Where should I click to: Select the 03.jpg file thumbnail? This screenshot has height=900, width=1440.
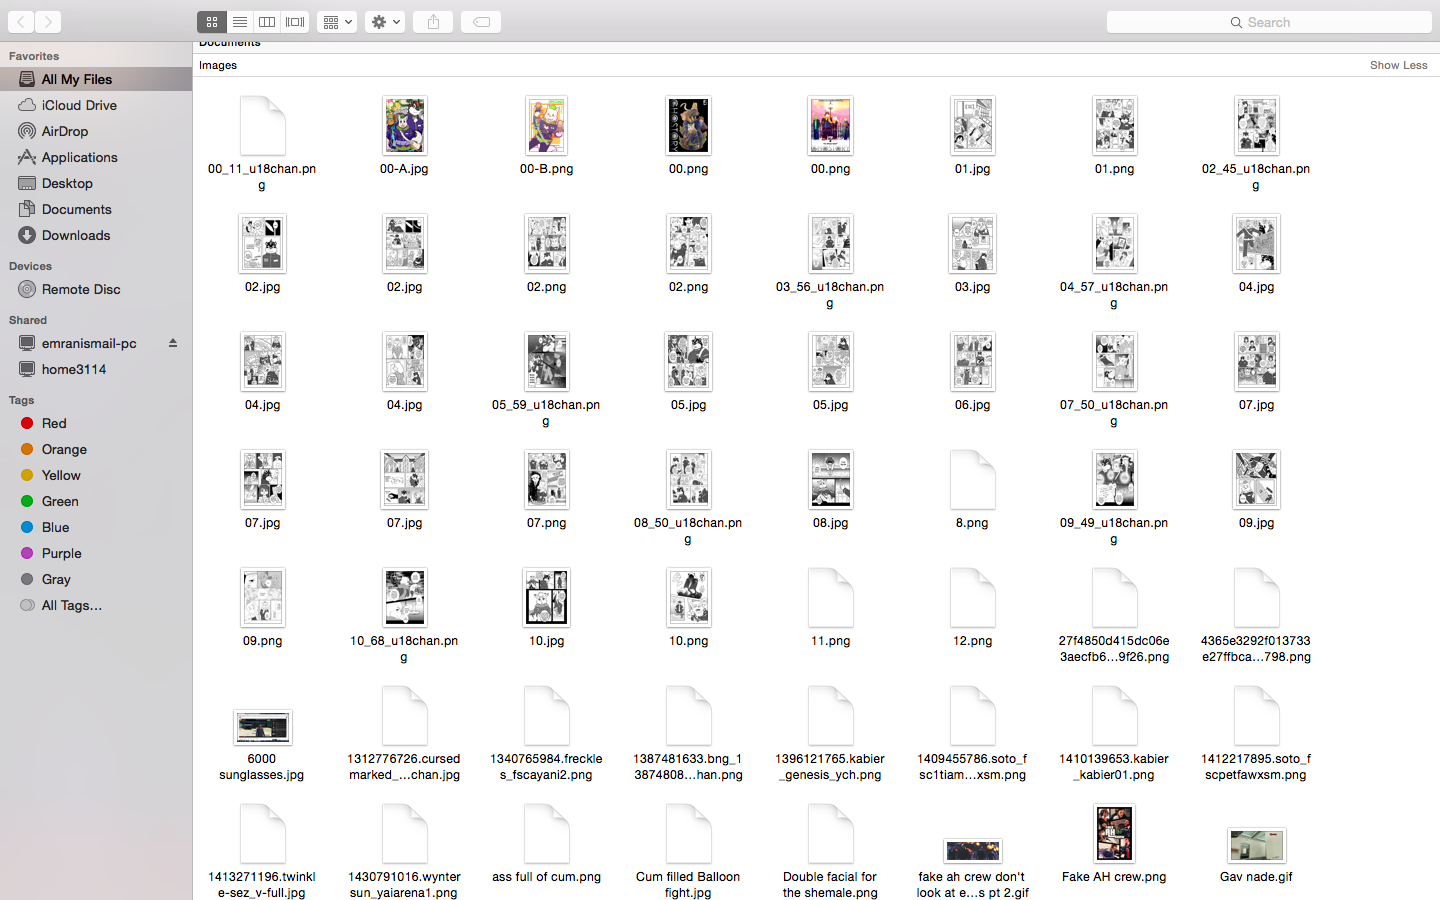[x=972, y=243]
